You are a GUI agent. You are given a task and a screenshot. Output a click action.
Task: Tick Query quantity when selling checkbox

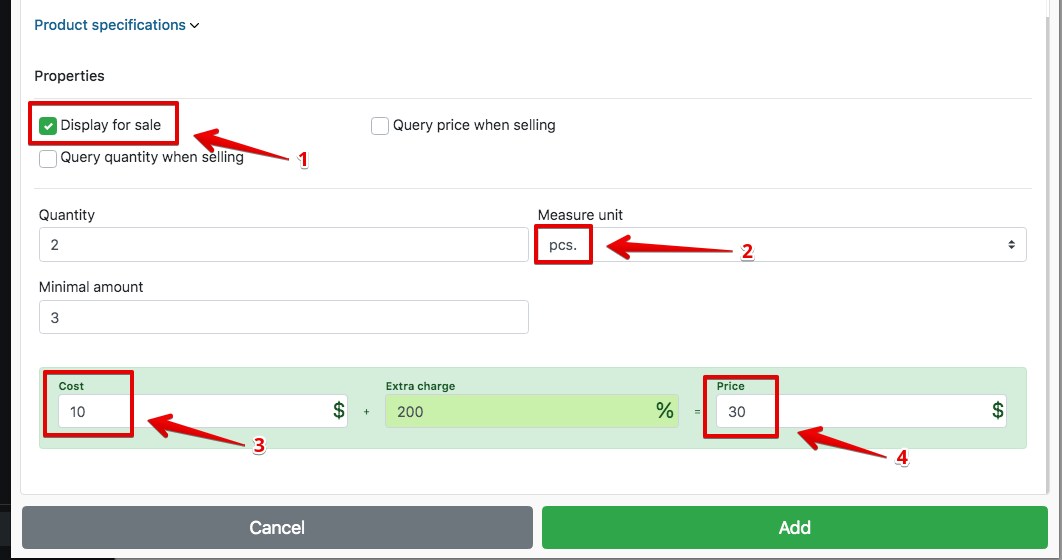point(48,158)
